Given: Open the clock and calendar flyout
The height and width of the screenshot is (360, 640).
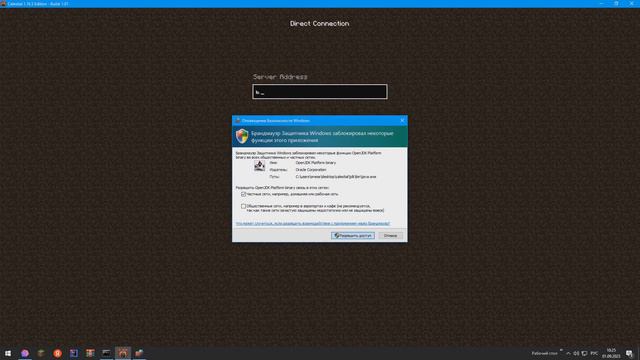Looking at the screenshot, I should tap(611, 353).
